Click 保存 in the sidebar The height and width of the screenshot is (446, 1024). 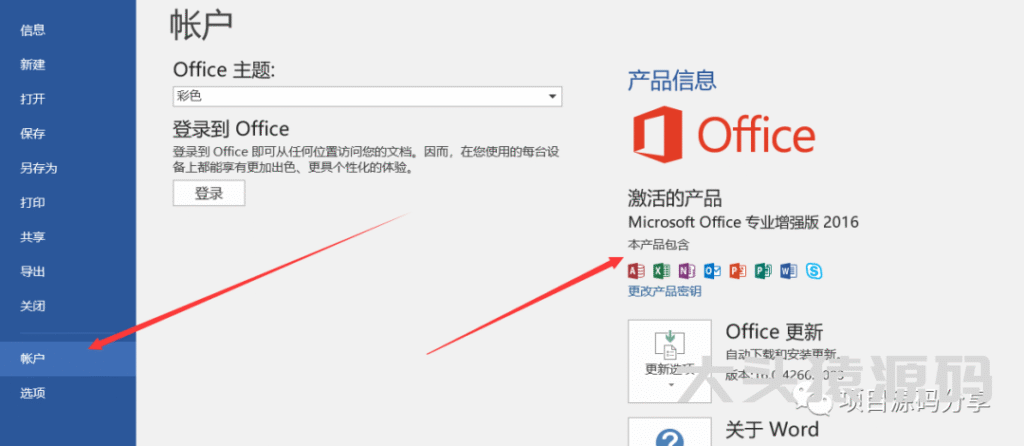[33, 134]
